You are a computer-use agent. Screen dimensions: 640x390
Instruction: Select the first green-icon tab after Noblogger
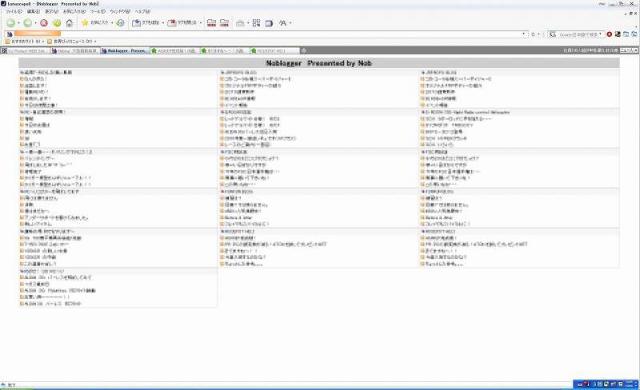click(x=174, y=51)
